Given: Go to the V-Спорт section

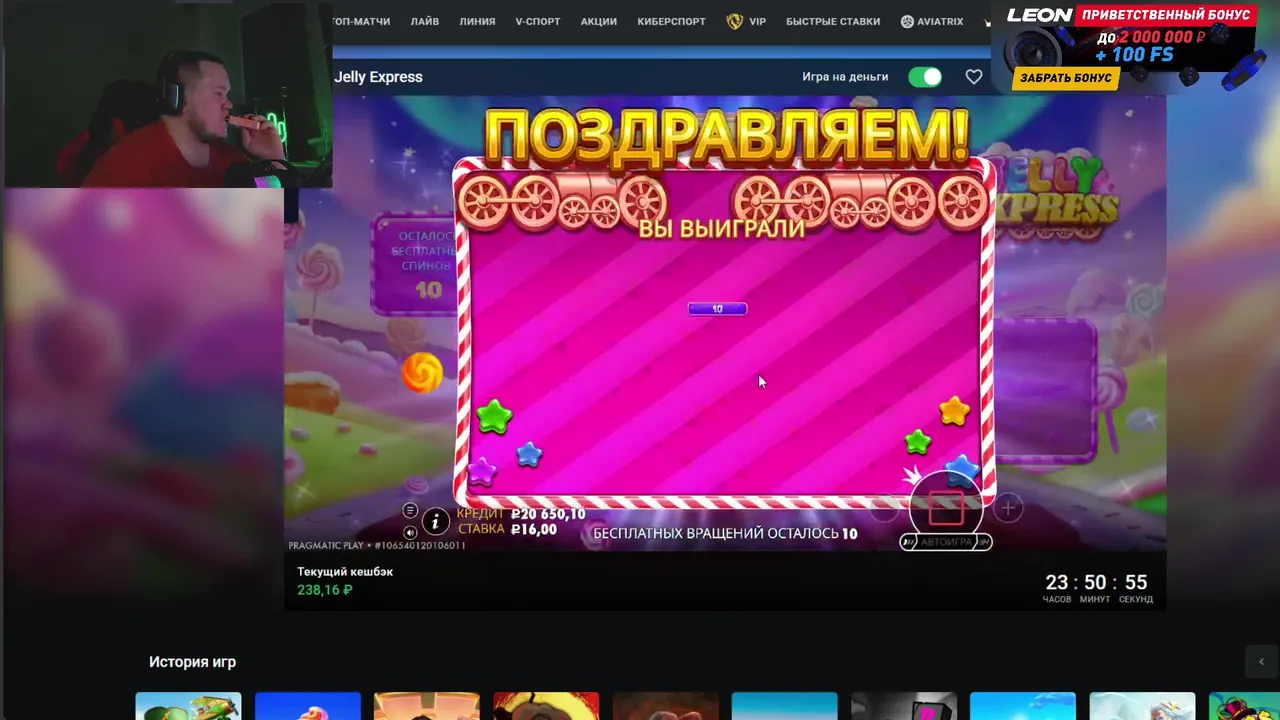Looking at the screenshot, I should coord(538,21).
